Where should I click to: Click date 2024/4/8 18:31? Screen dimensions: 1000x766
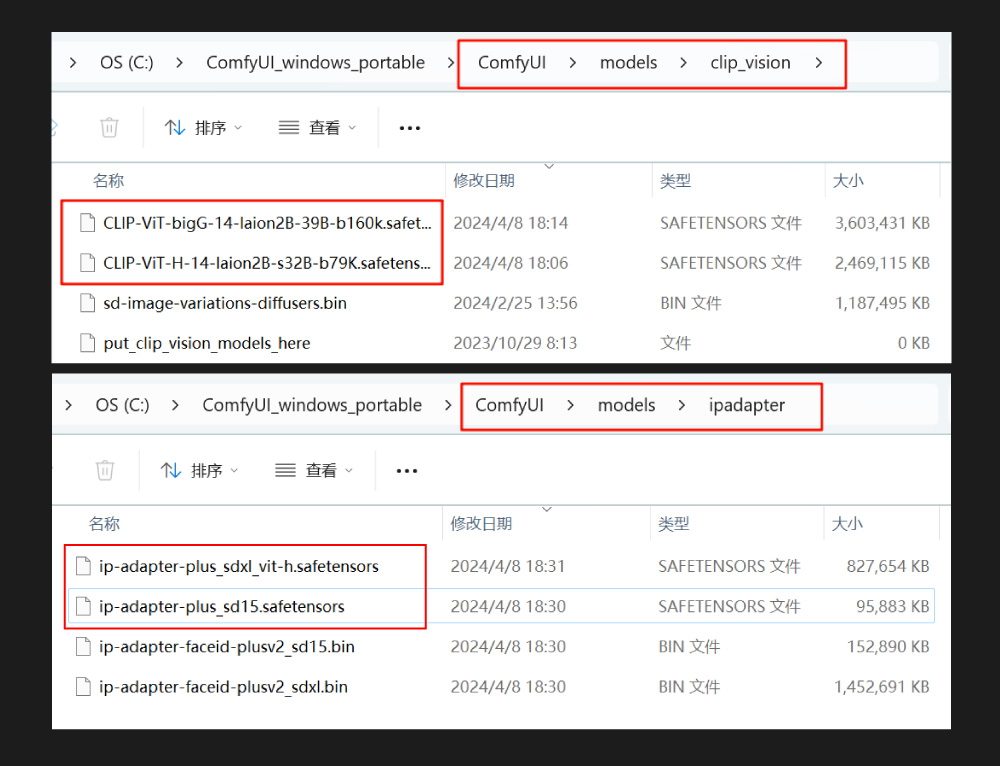pyautogui.click(x=508, y=566)
